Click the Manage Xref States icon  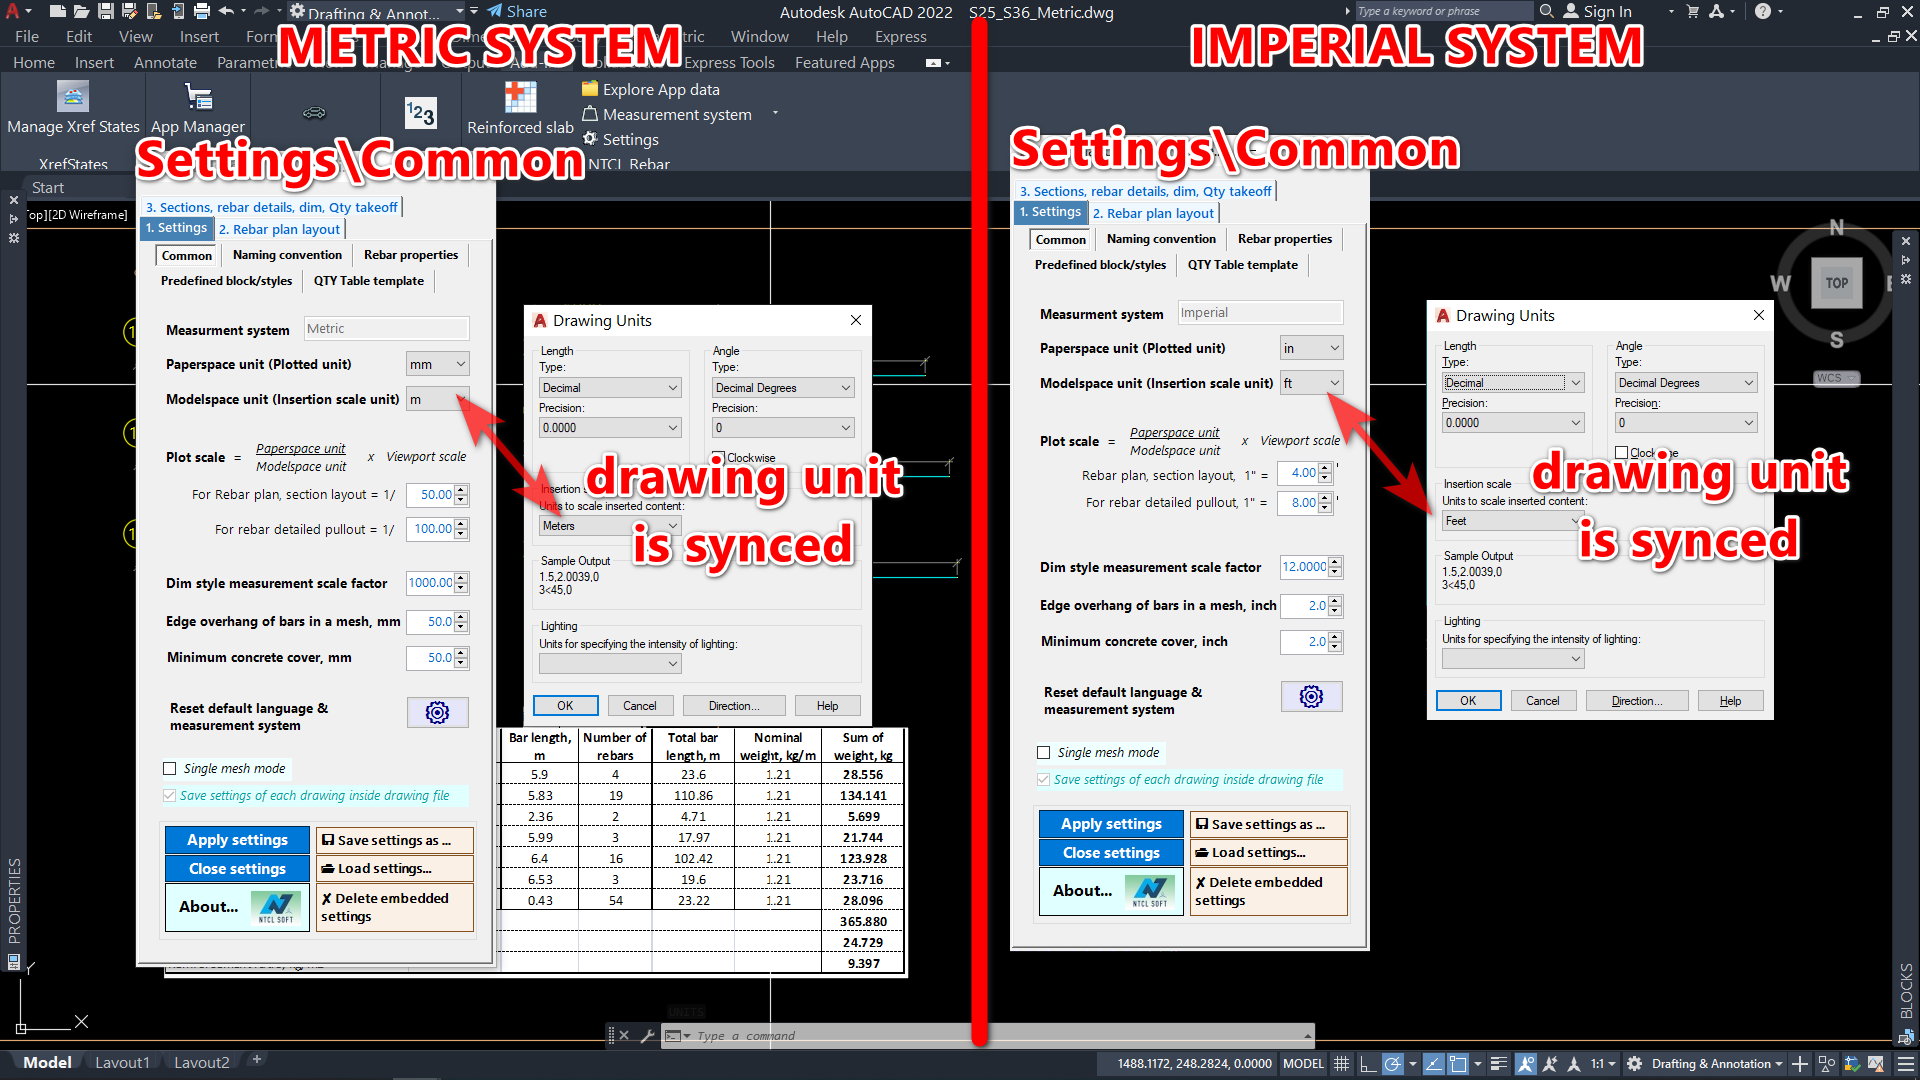pyautogui.click(x=73, y=97)
